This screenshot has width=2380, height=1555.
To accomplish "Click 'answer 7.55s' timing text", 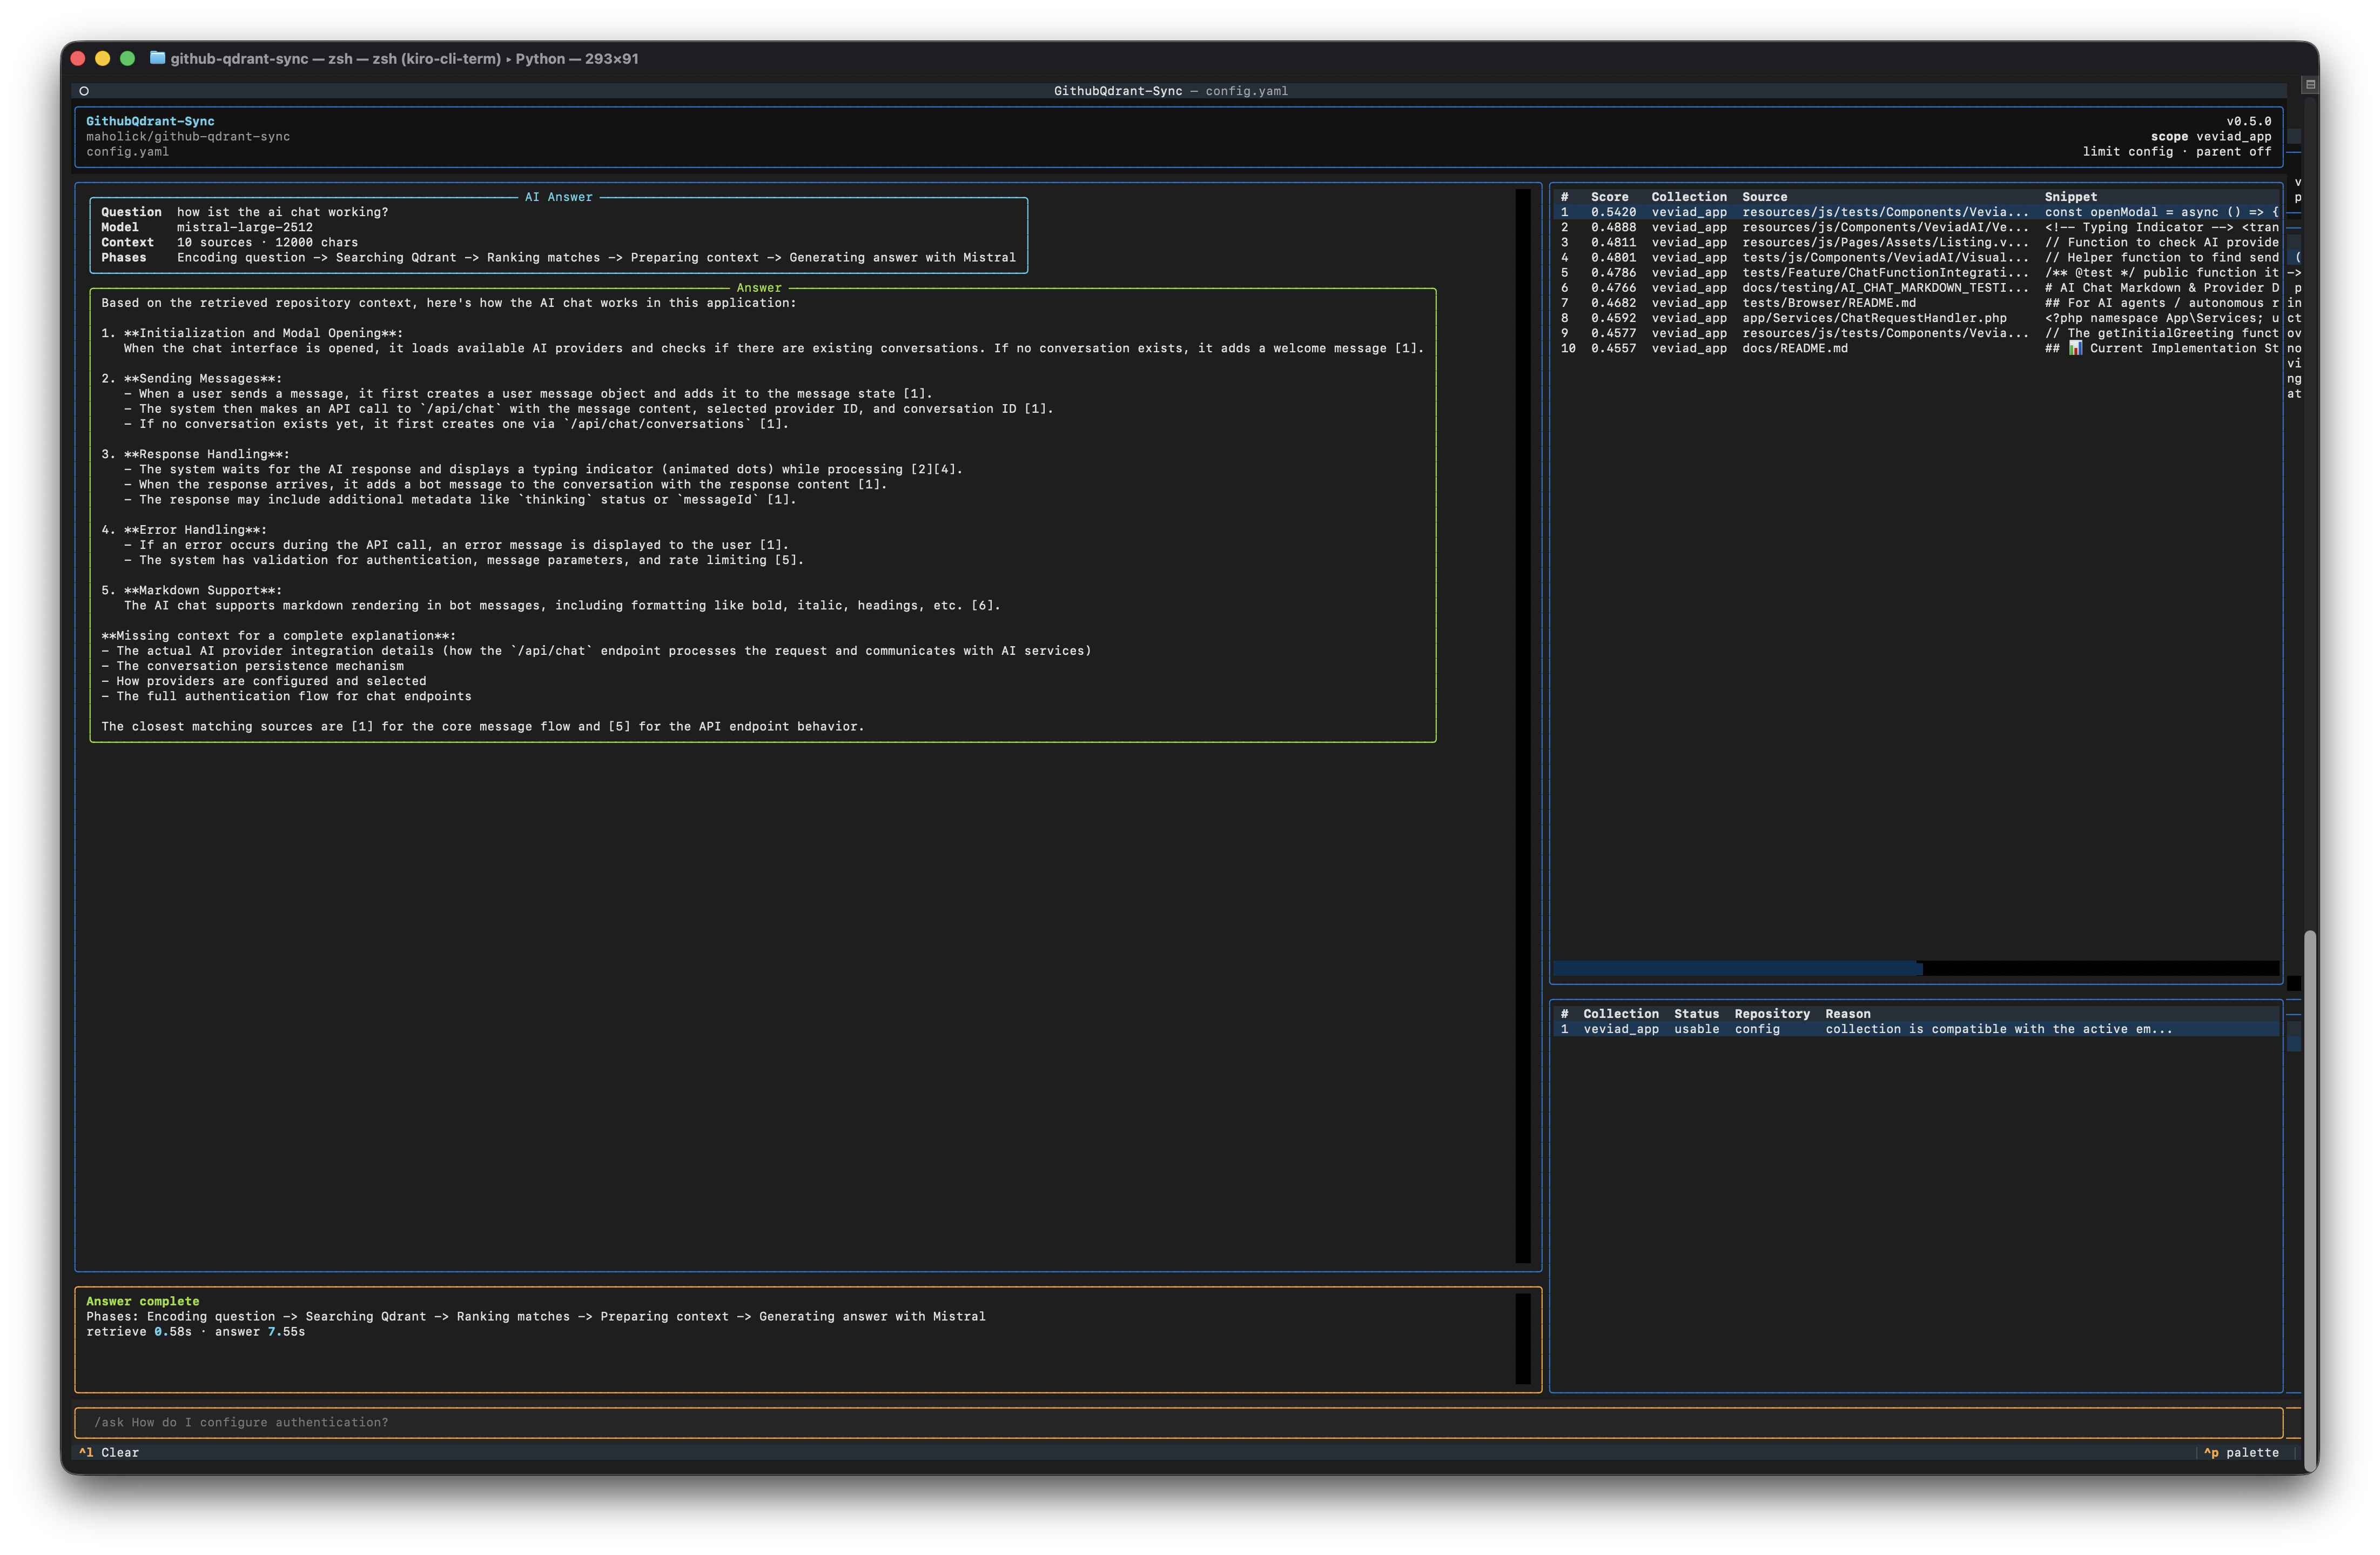I will click(260, 1331).
